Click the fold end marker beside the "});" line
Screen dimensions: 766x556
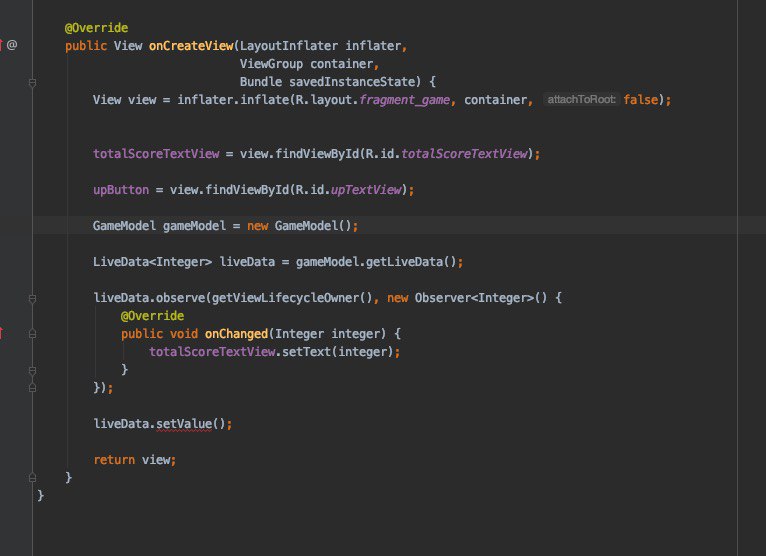point(32,388)
